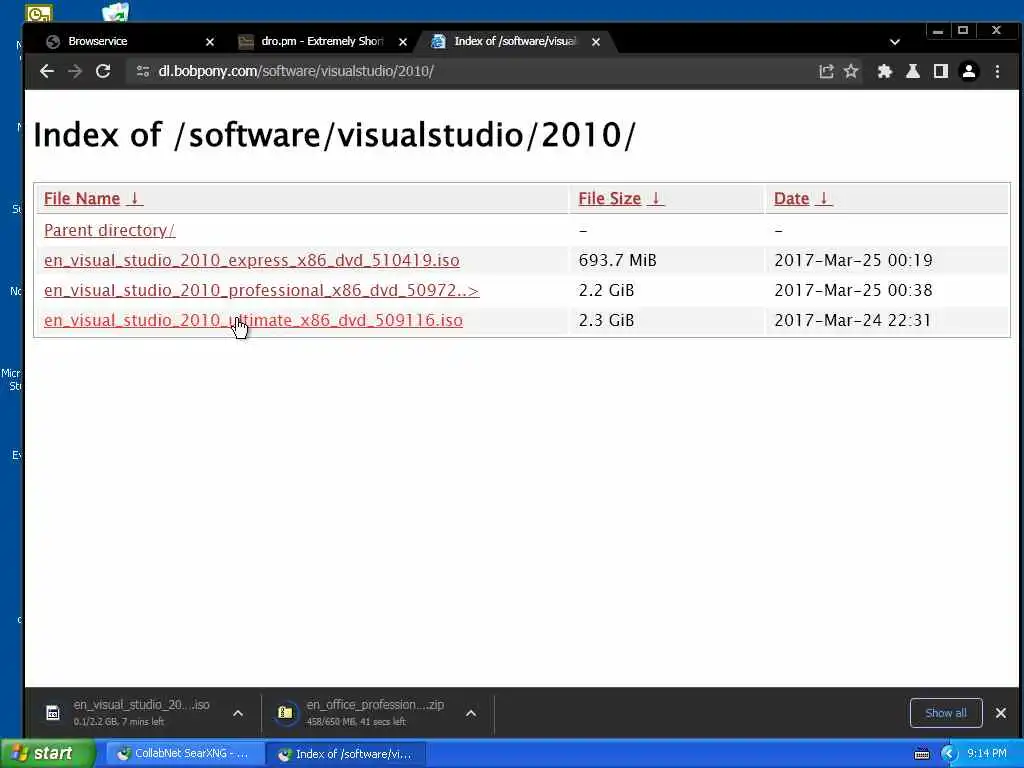Viewport: 1024px width, 768px height.
Task: Click the date 2017-Mar-25 00:19
Action: tap(853, 261)
